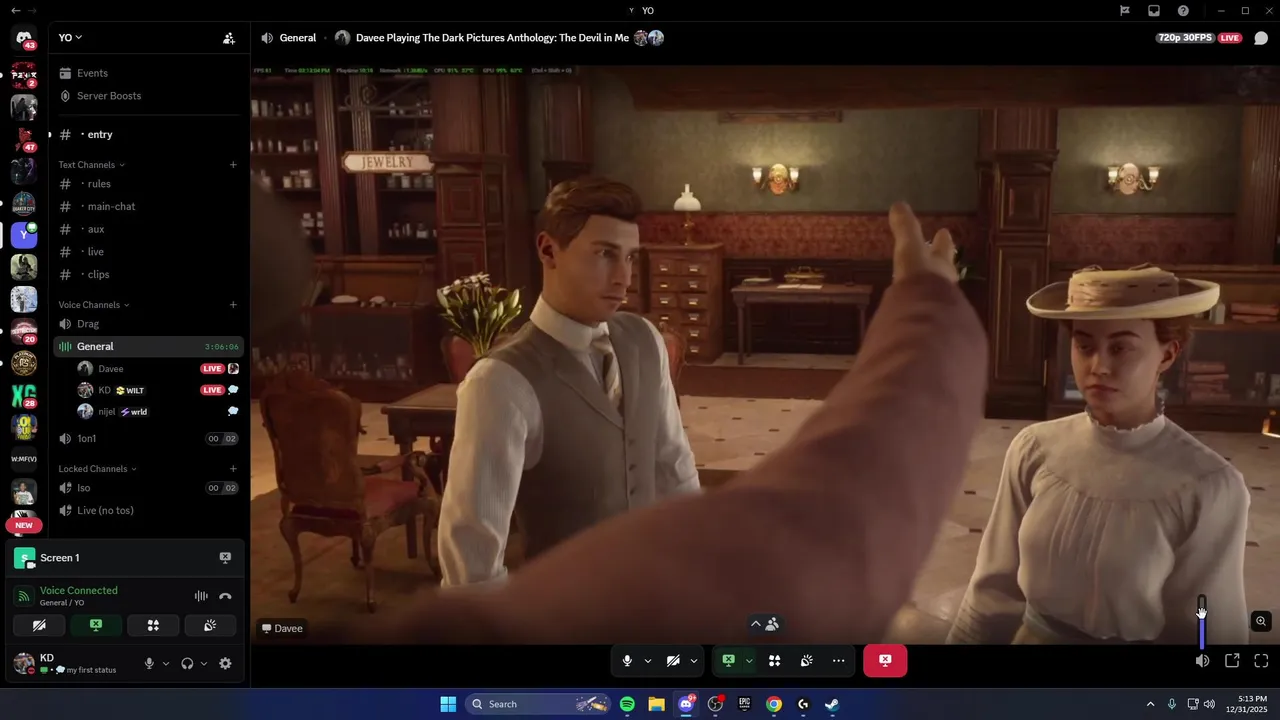The height and width of the screenshot is (720, 1280).
Task: Open Steam from the taskbar
Action: point(832,704)
